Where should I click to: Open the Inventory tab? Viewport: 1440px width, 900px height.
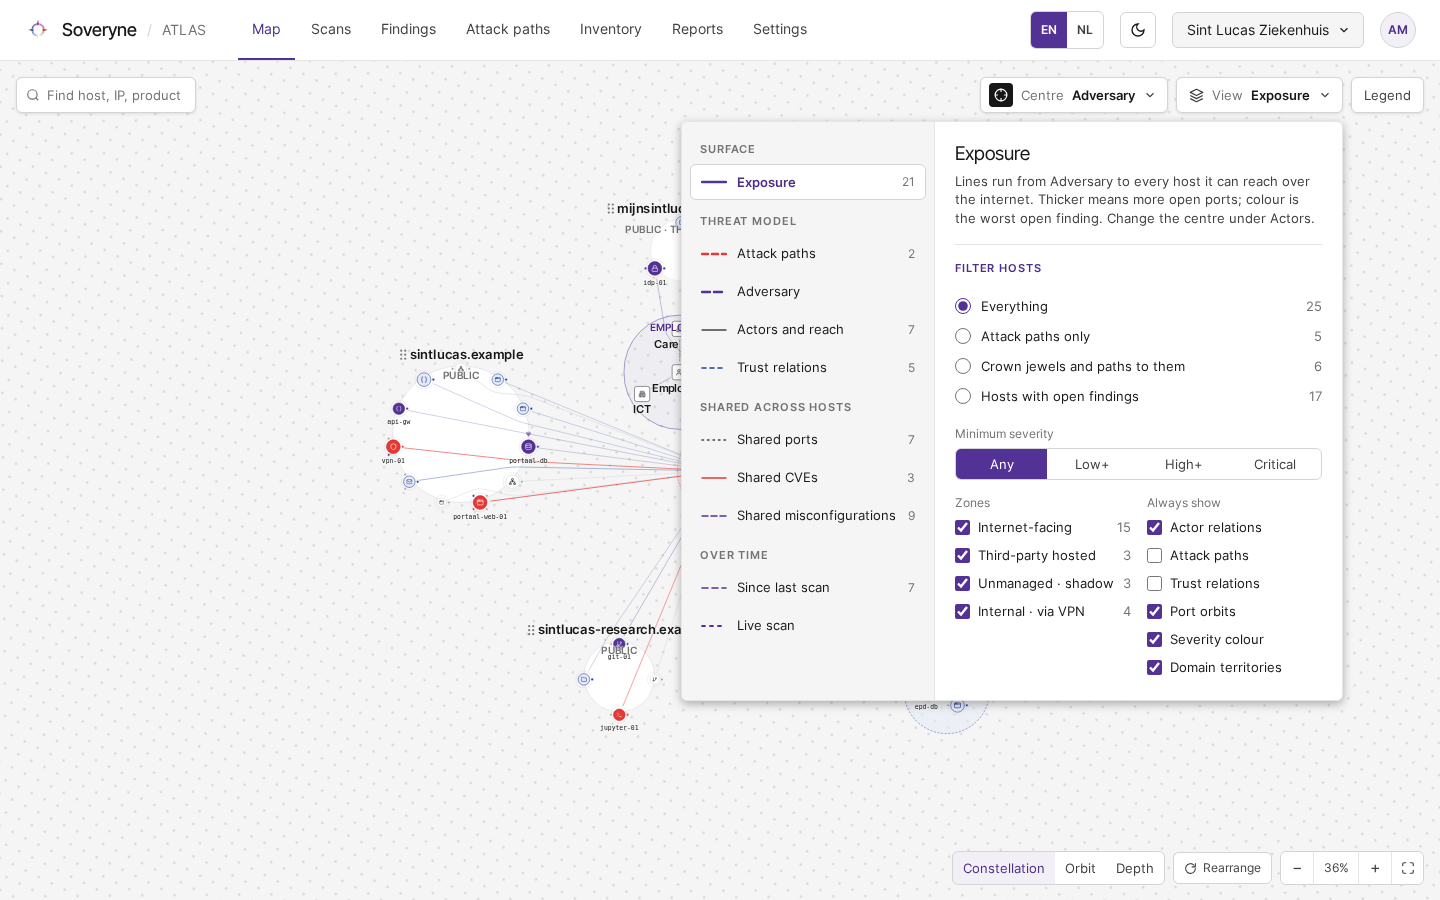tap(611, 30)
